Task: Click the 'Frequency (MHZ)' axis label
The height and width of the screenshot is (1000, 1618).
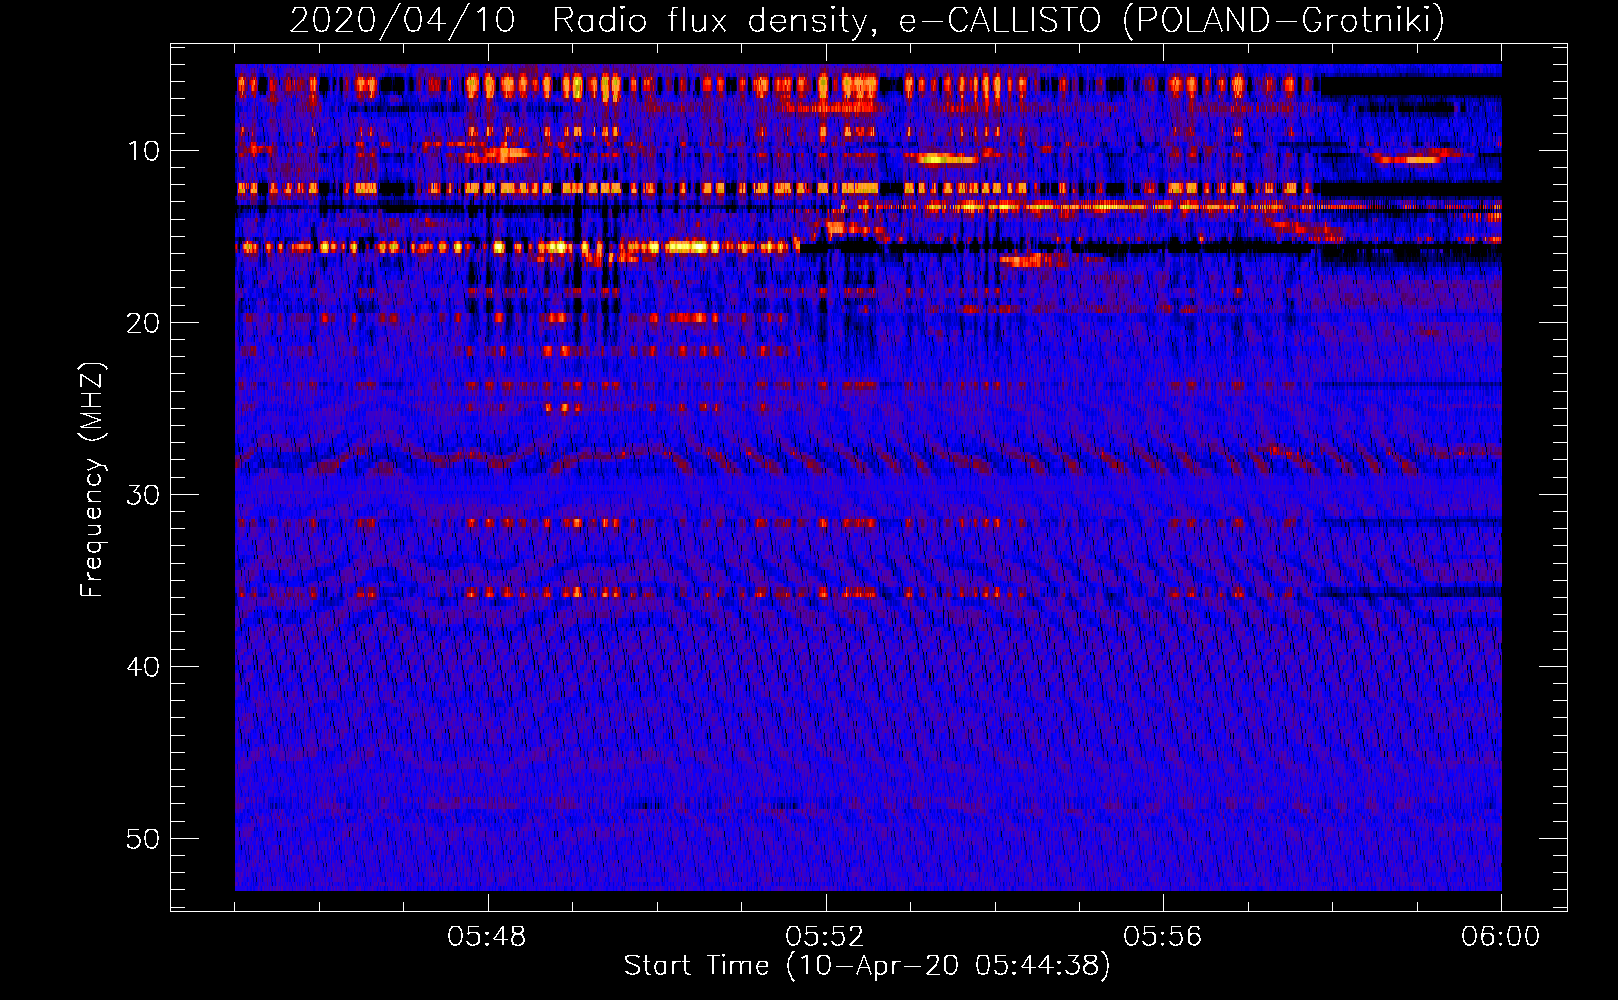Action: tap(92, 480)
